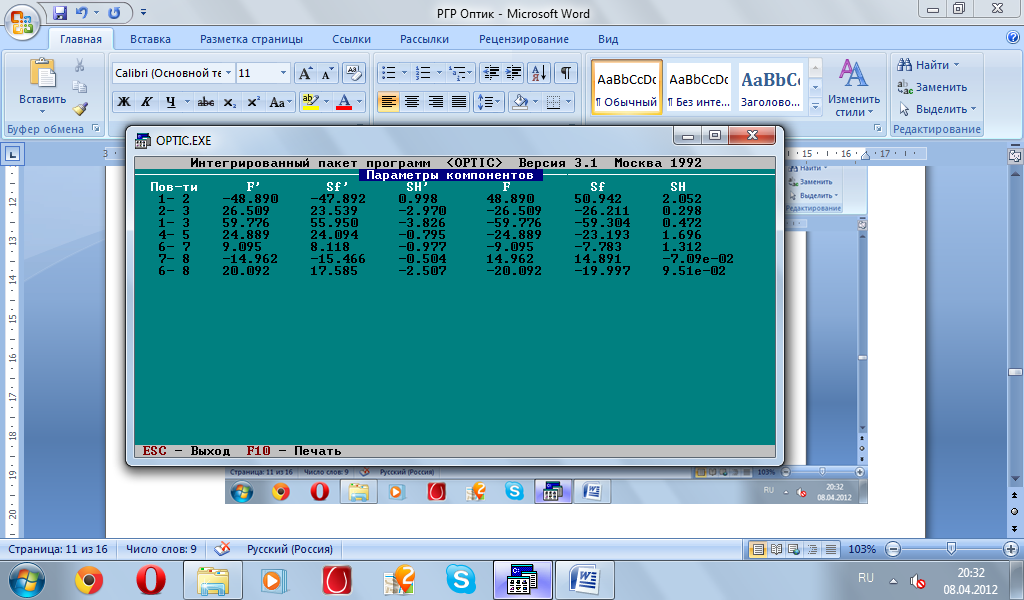Increase font size with grow-font icon
Screen dimensions: 1024x600
[x=305, y=73]
